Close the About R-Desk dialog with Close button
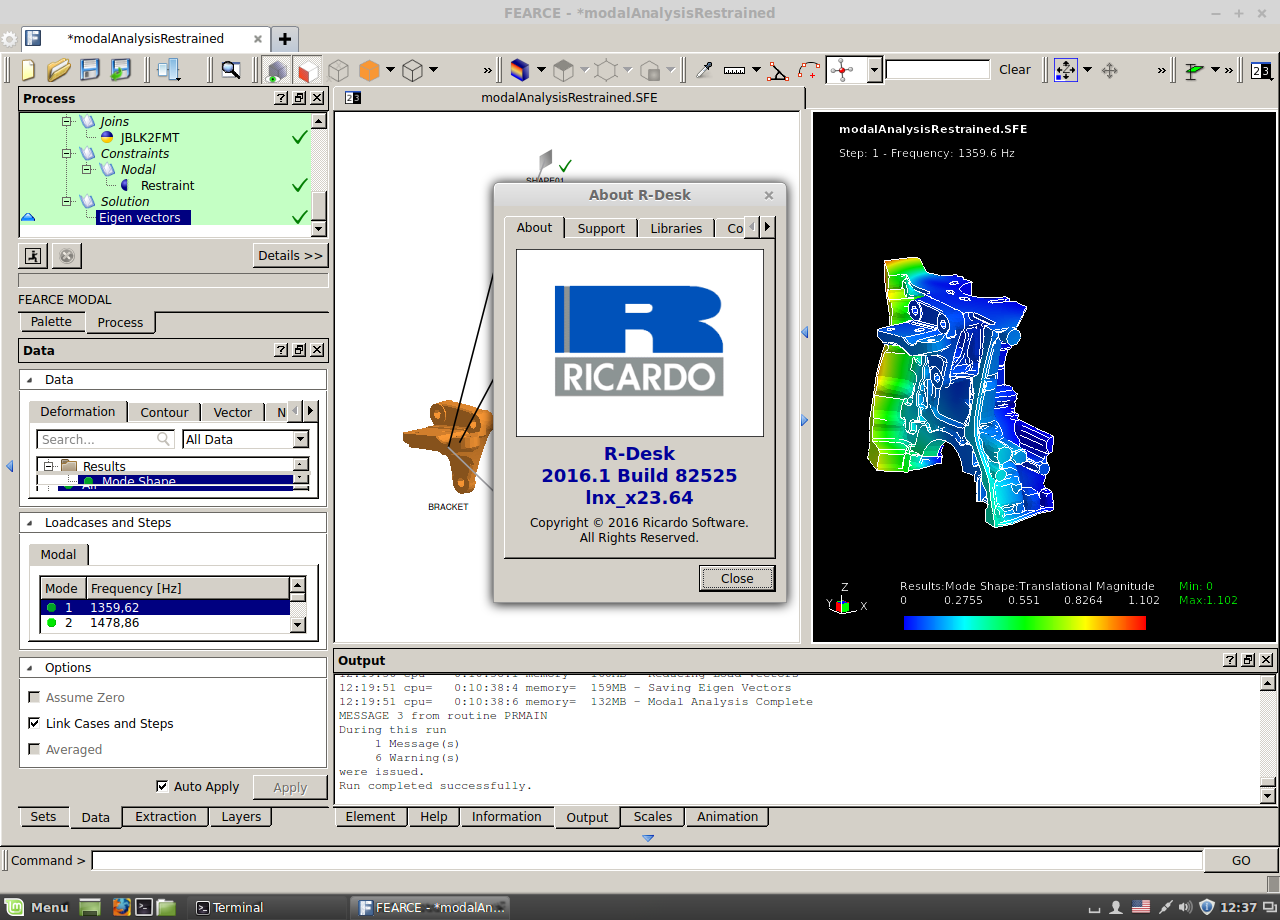 coord(737,578)
